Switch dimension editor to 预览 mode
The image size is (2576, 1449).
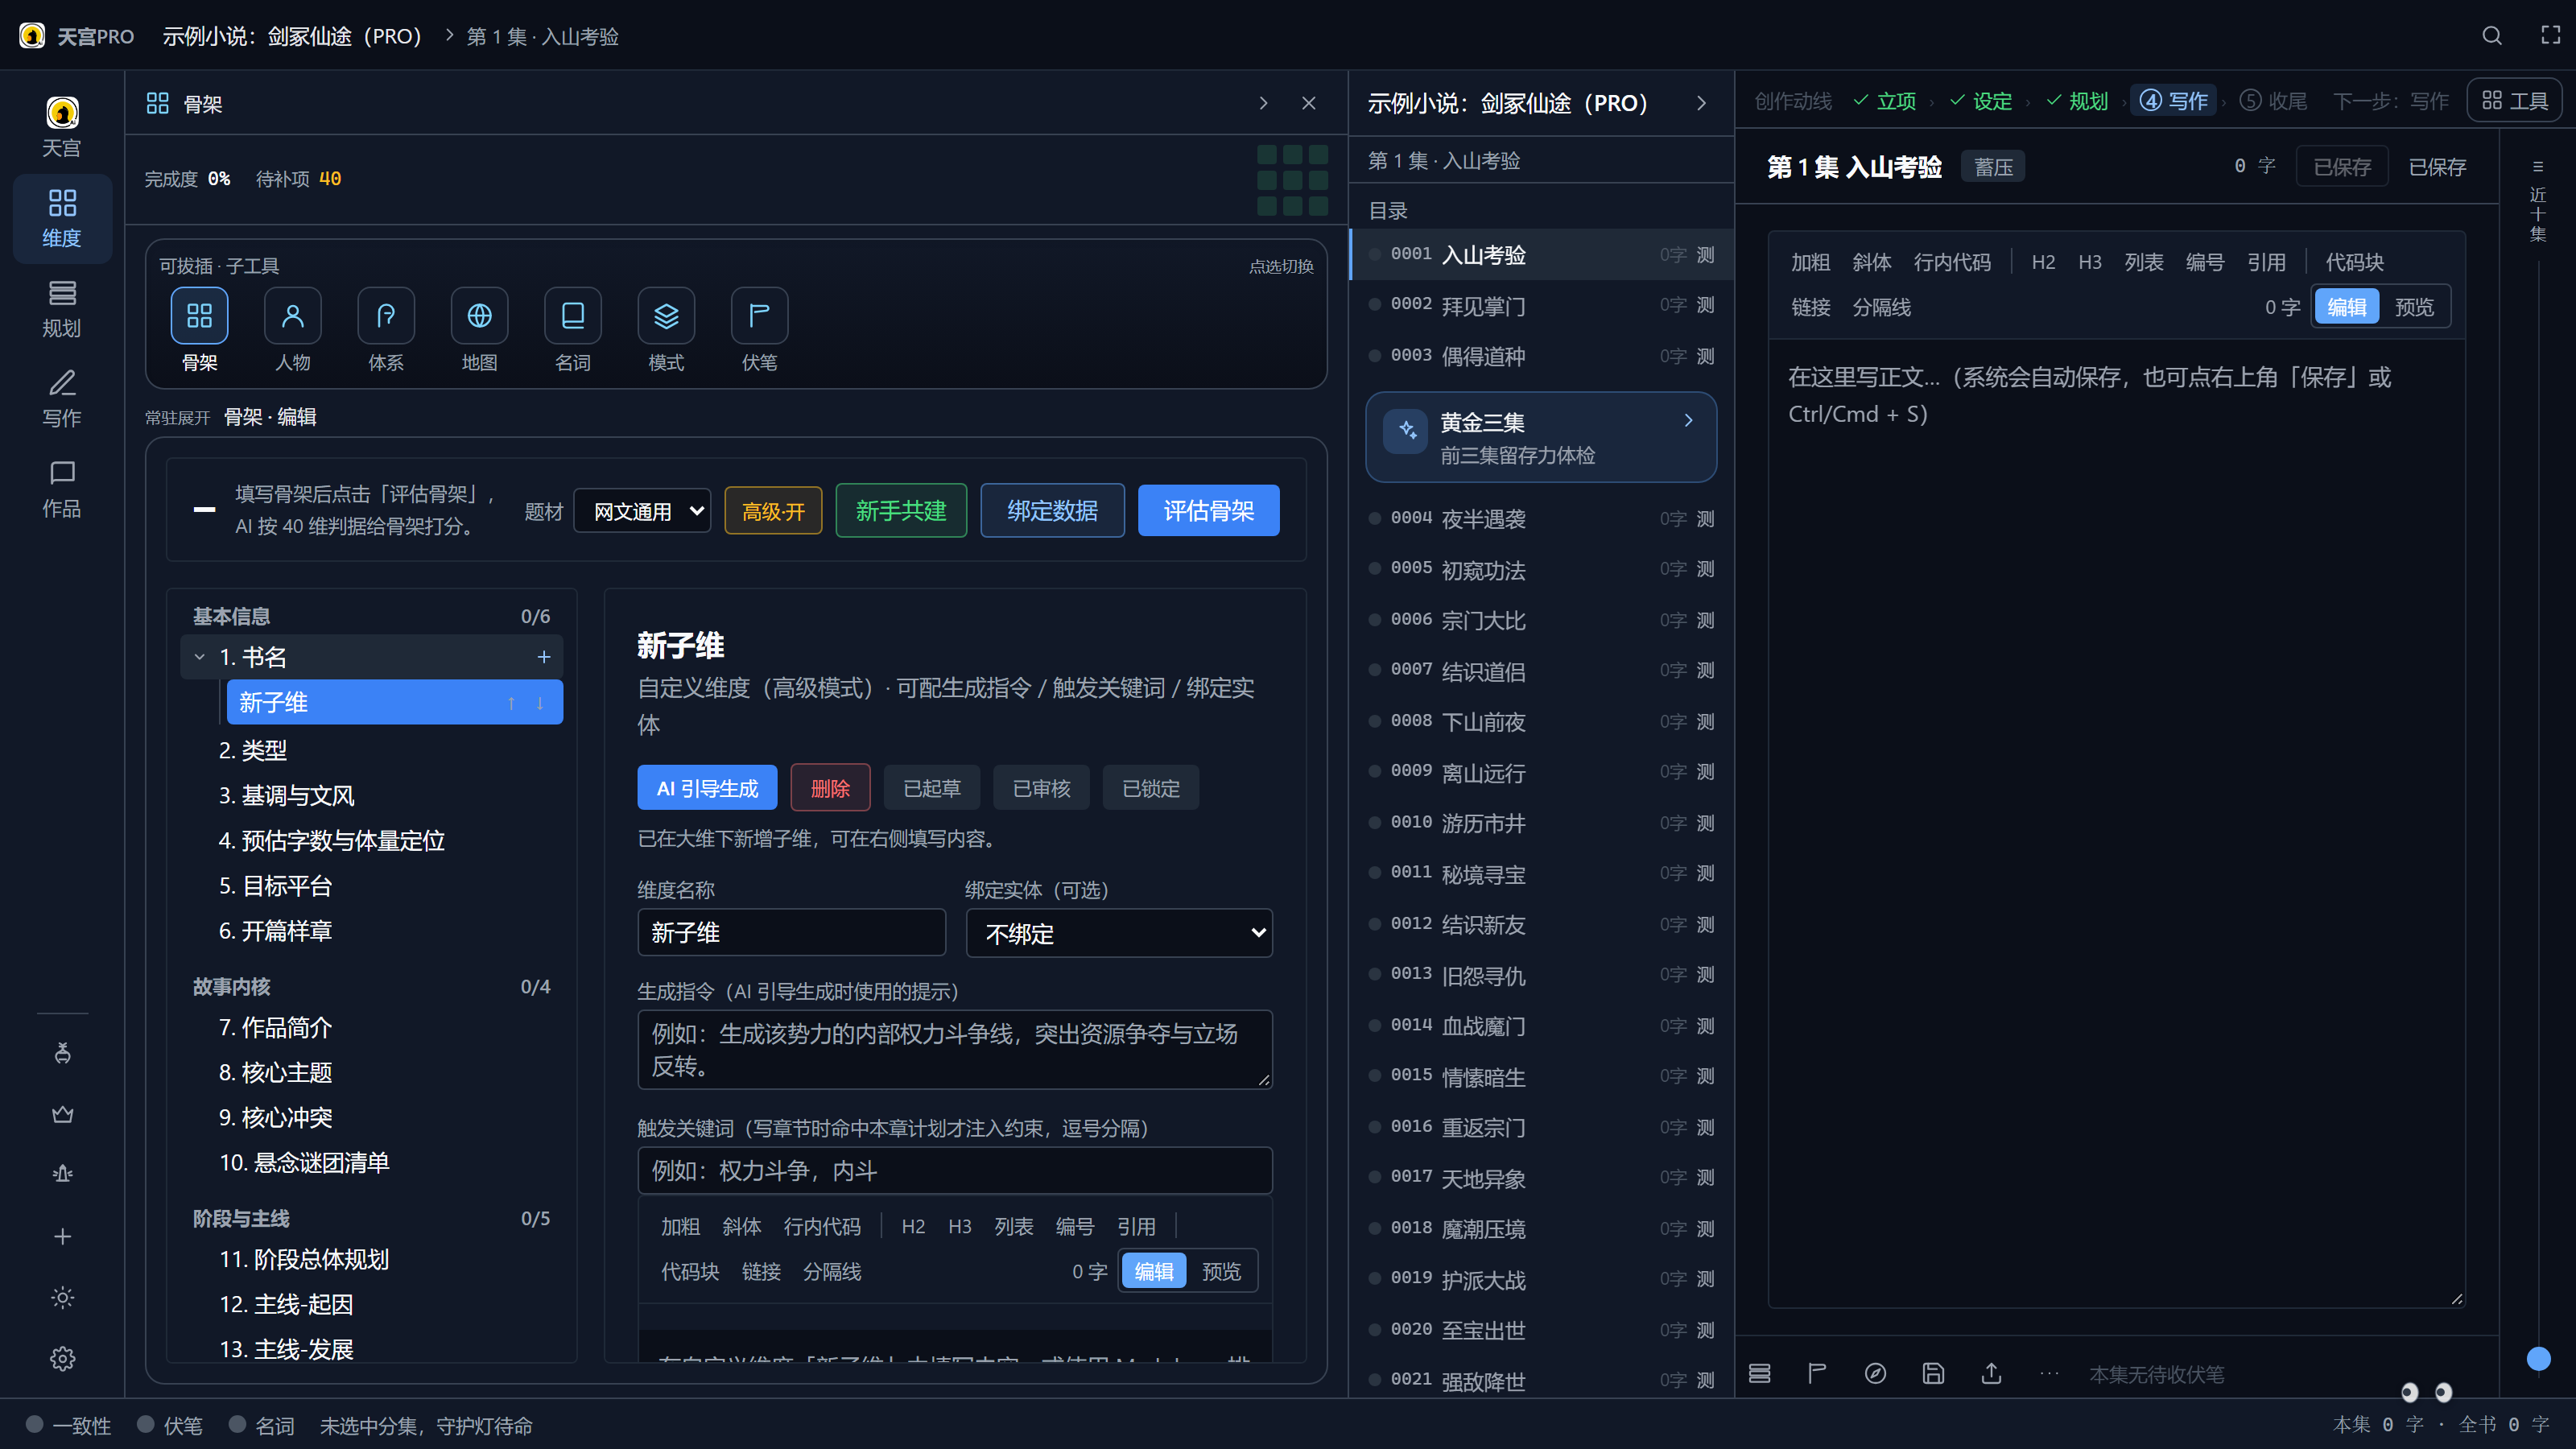coord(1221,1271)
